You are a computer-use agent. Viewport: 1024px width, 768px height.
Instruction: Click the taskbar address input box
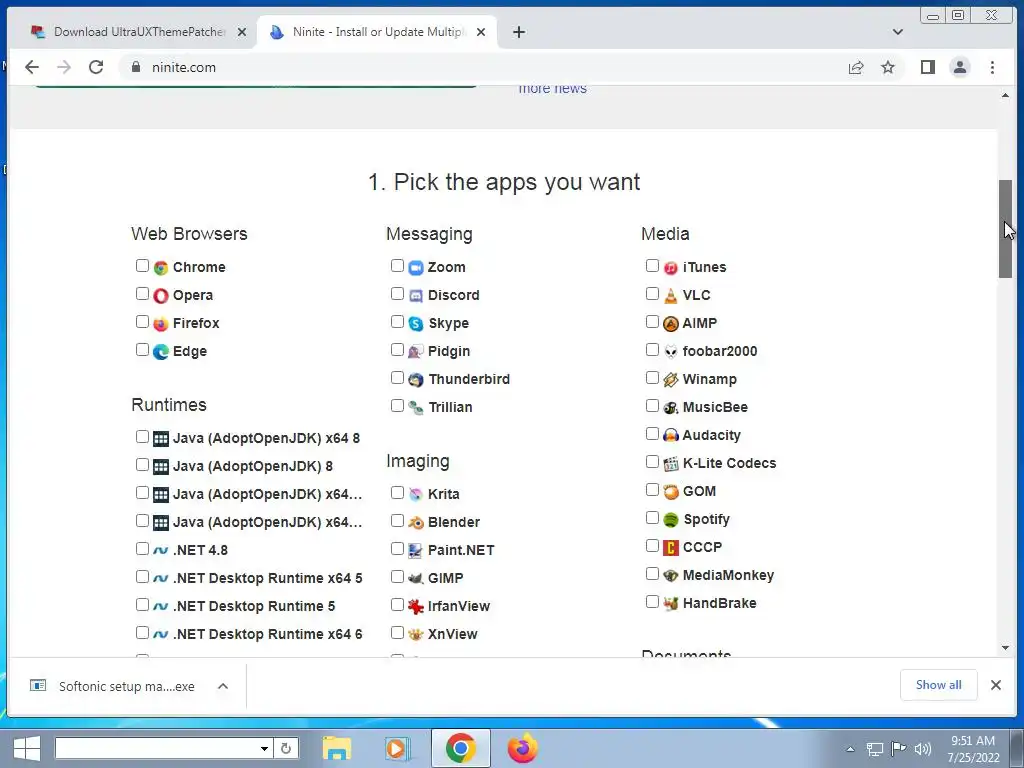tap(155, 748)
